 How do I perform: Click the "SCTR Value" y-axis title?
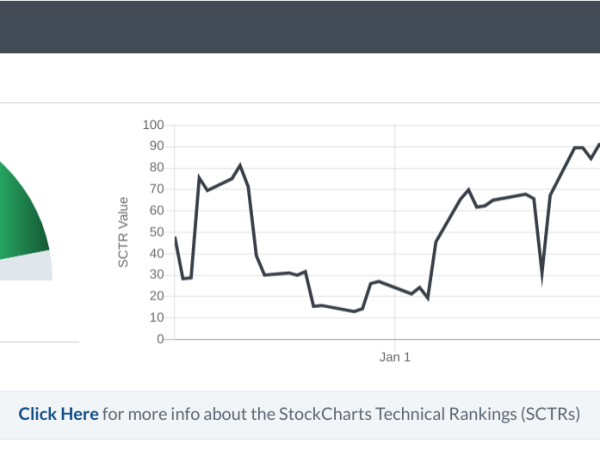click(x=124, y=232)
